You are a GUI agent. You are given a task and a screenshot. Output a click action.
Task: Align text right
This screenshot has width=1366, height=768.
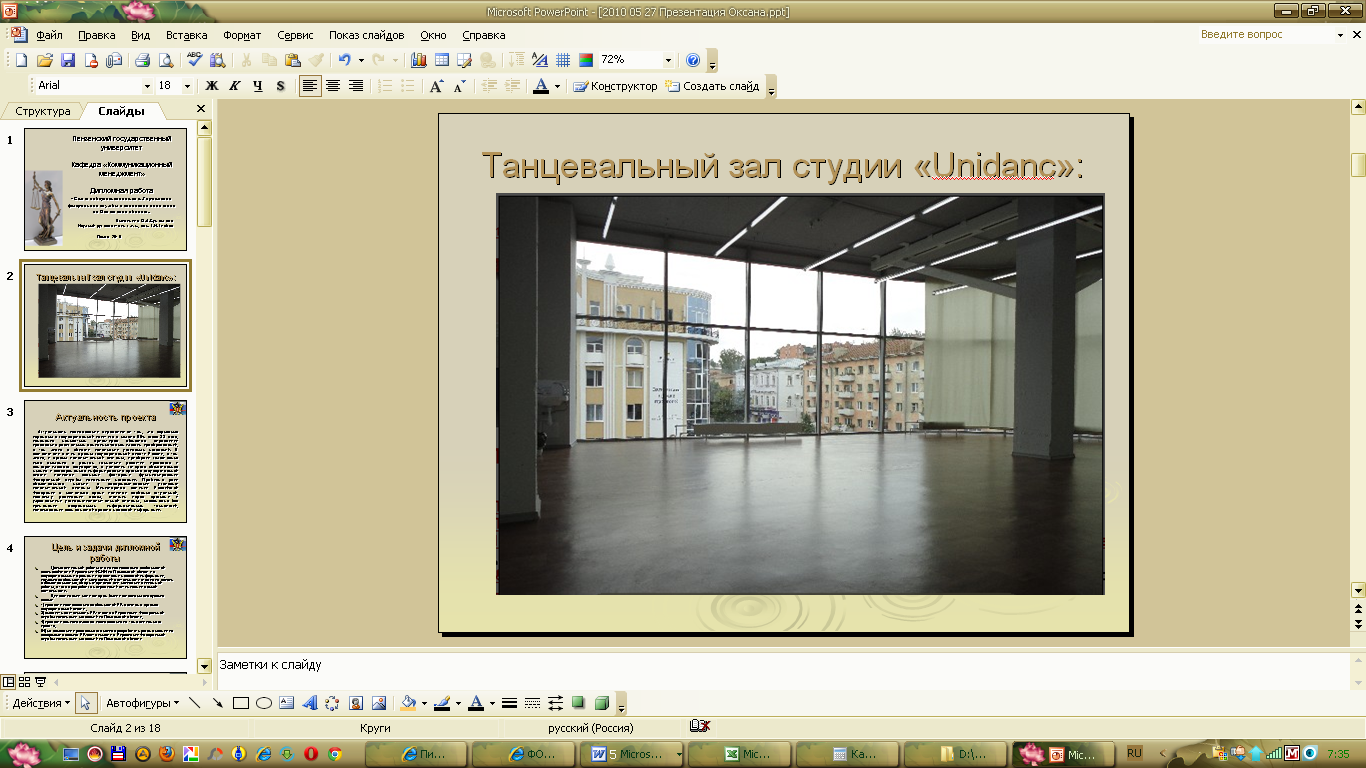356,86
